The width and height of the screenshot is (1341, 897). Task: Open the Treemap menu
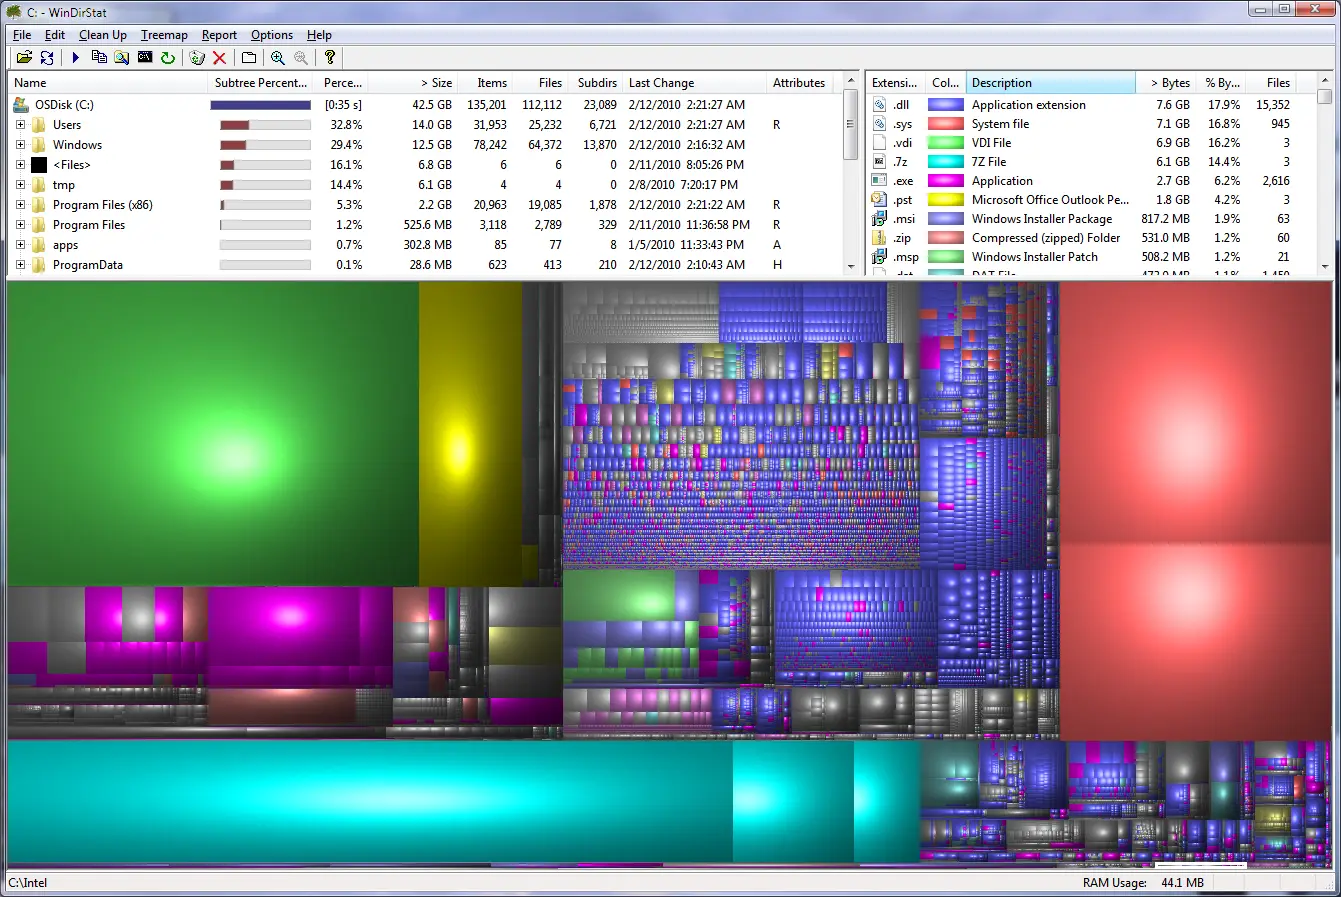[x=164, y=35]
